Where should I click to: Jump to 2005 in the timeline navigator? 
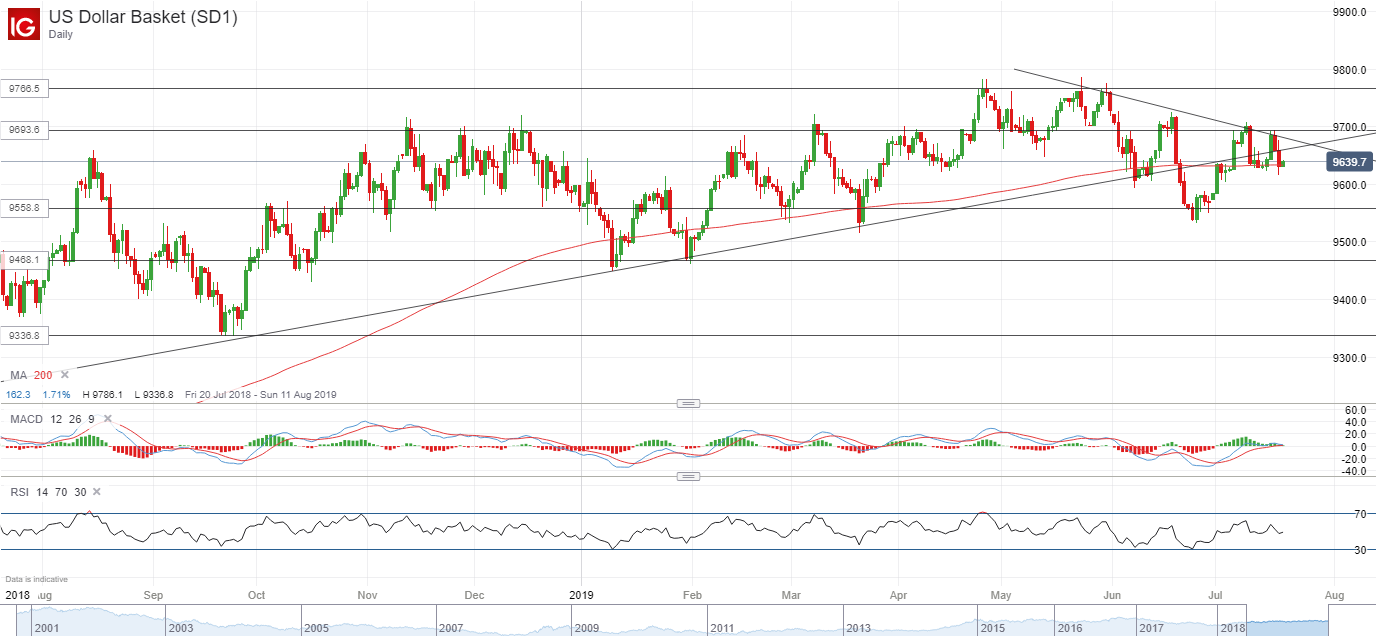[x=318, y=628]
